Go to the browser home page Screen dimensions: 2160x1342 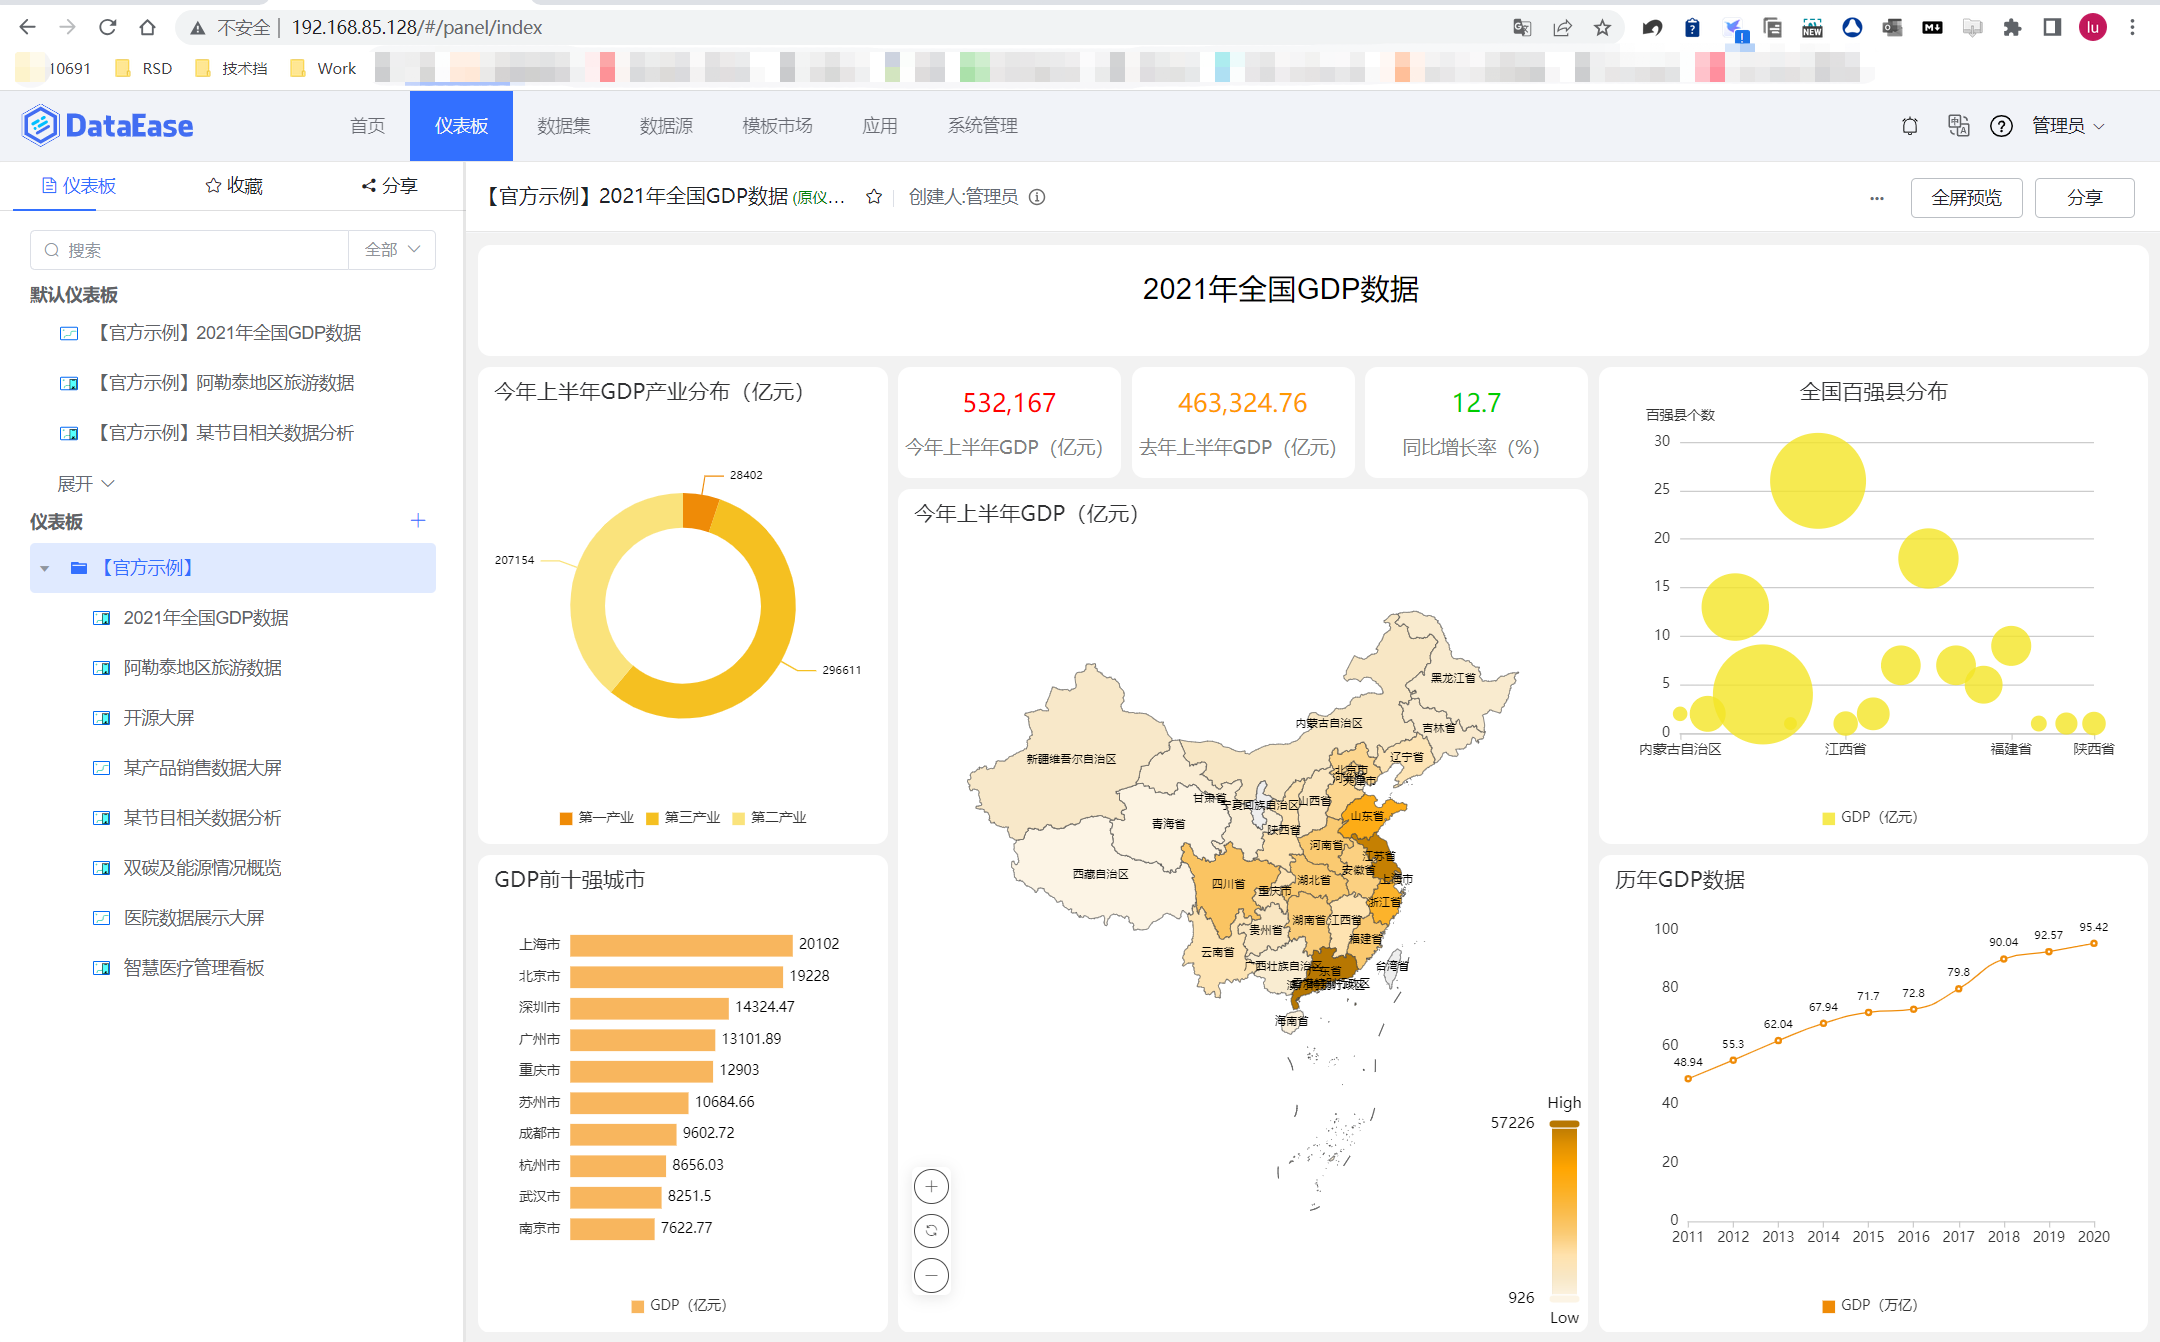pyautogui.click(x=148, y=27)
